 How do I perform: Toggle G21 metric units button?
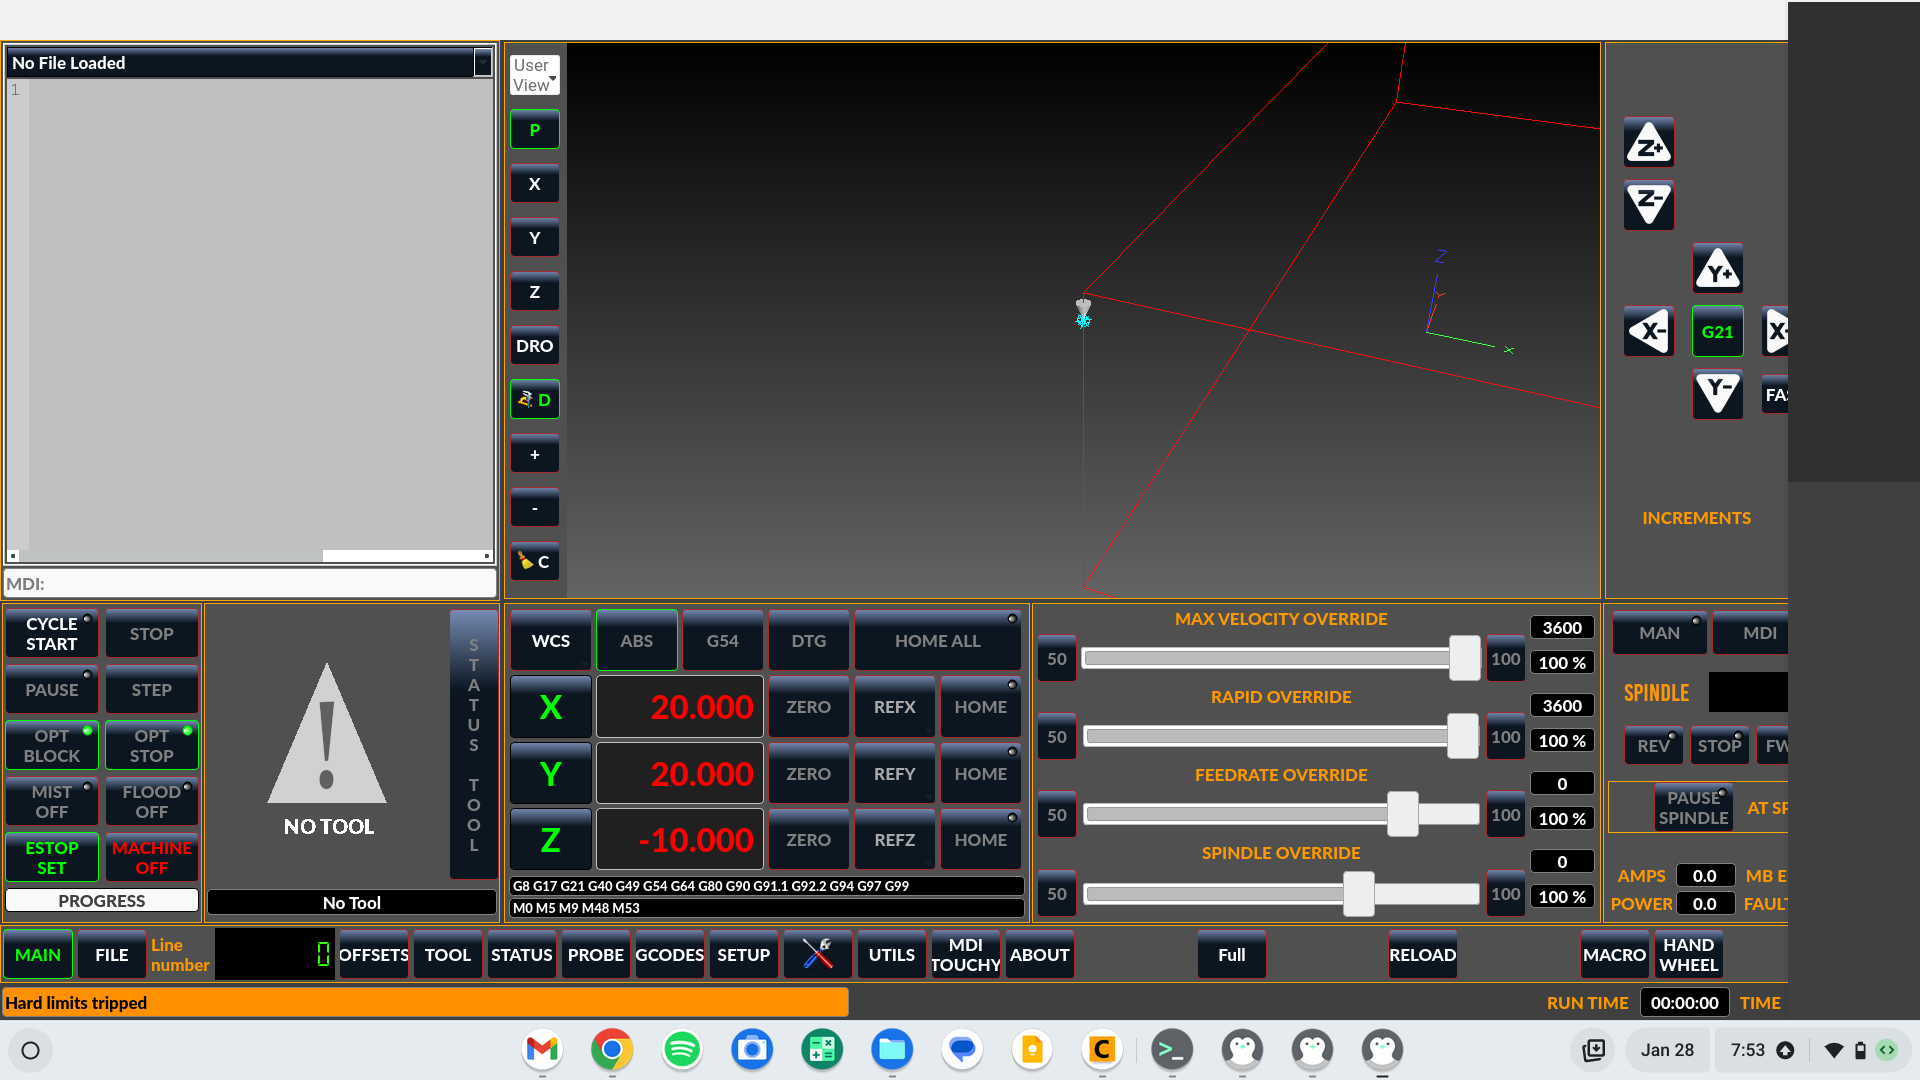[x=1717, y=331]
